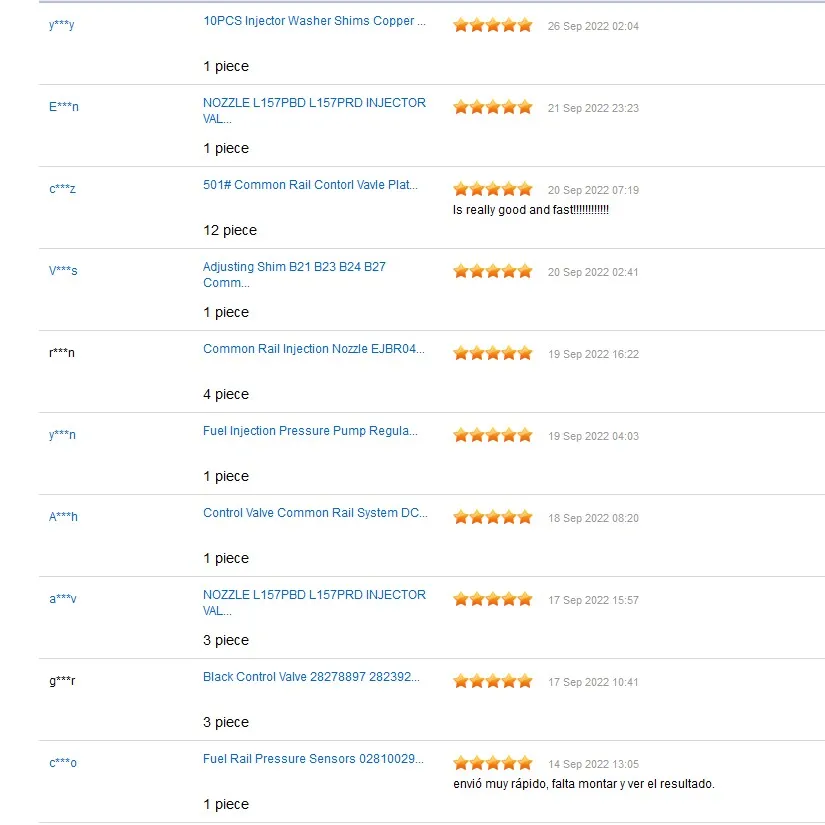
Task: Open Black Control Valve 28278897 link
Action: [311, 677]
